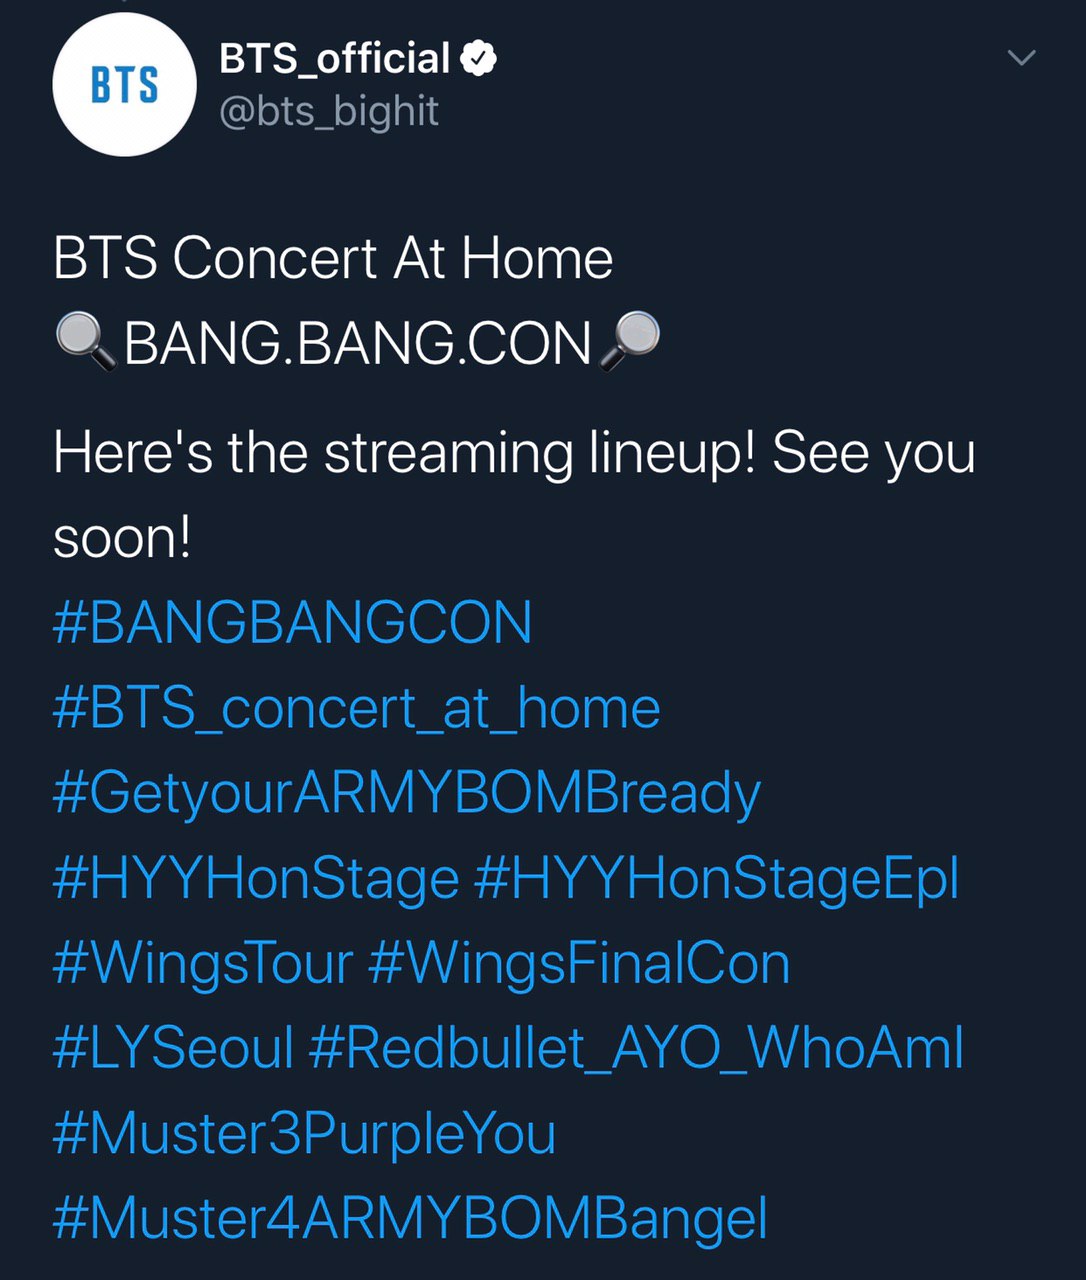Open the BTS_official display name
Viewport: 1086px width, 1280px height.
pos(334,59)
